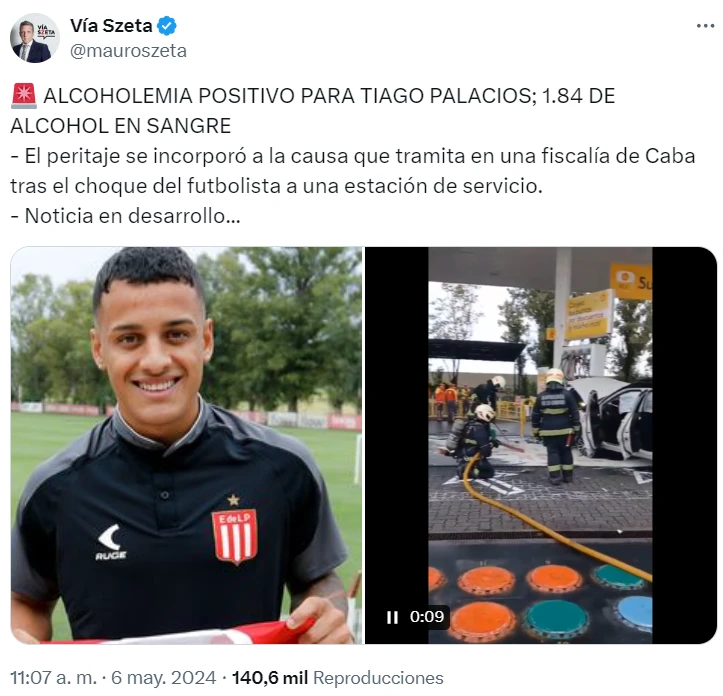The height and width of the screenshot is (696, 723).
Task: View the 140,6 mil Reproducciones count
Action: tap(338, 678)
